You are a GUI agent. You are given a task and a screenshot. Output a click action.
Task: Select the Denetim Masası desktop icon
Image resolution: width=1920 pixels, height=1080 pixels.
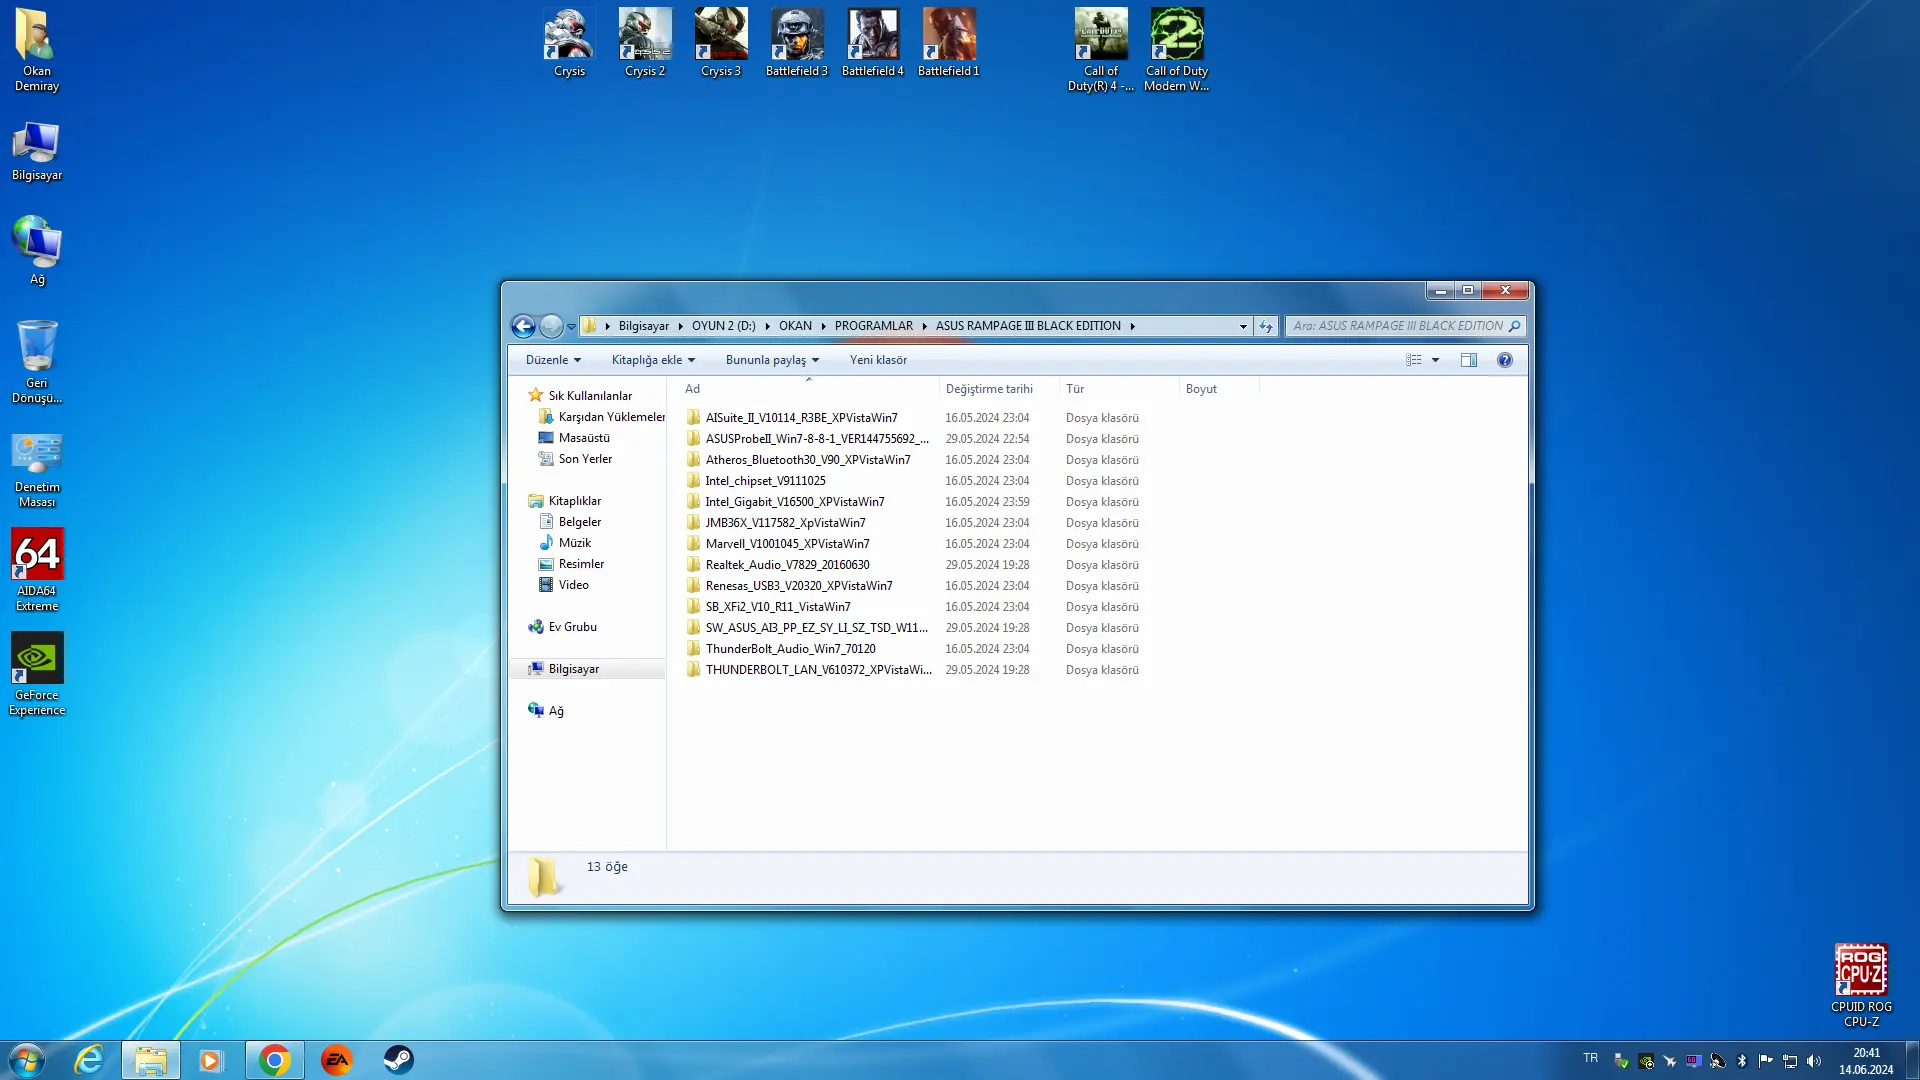pyautogui.click(x=37, y=470)
